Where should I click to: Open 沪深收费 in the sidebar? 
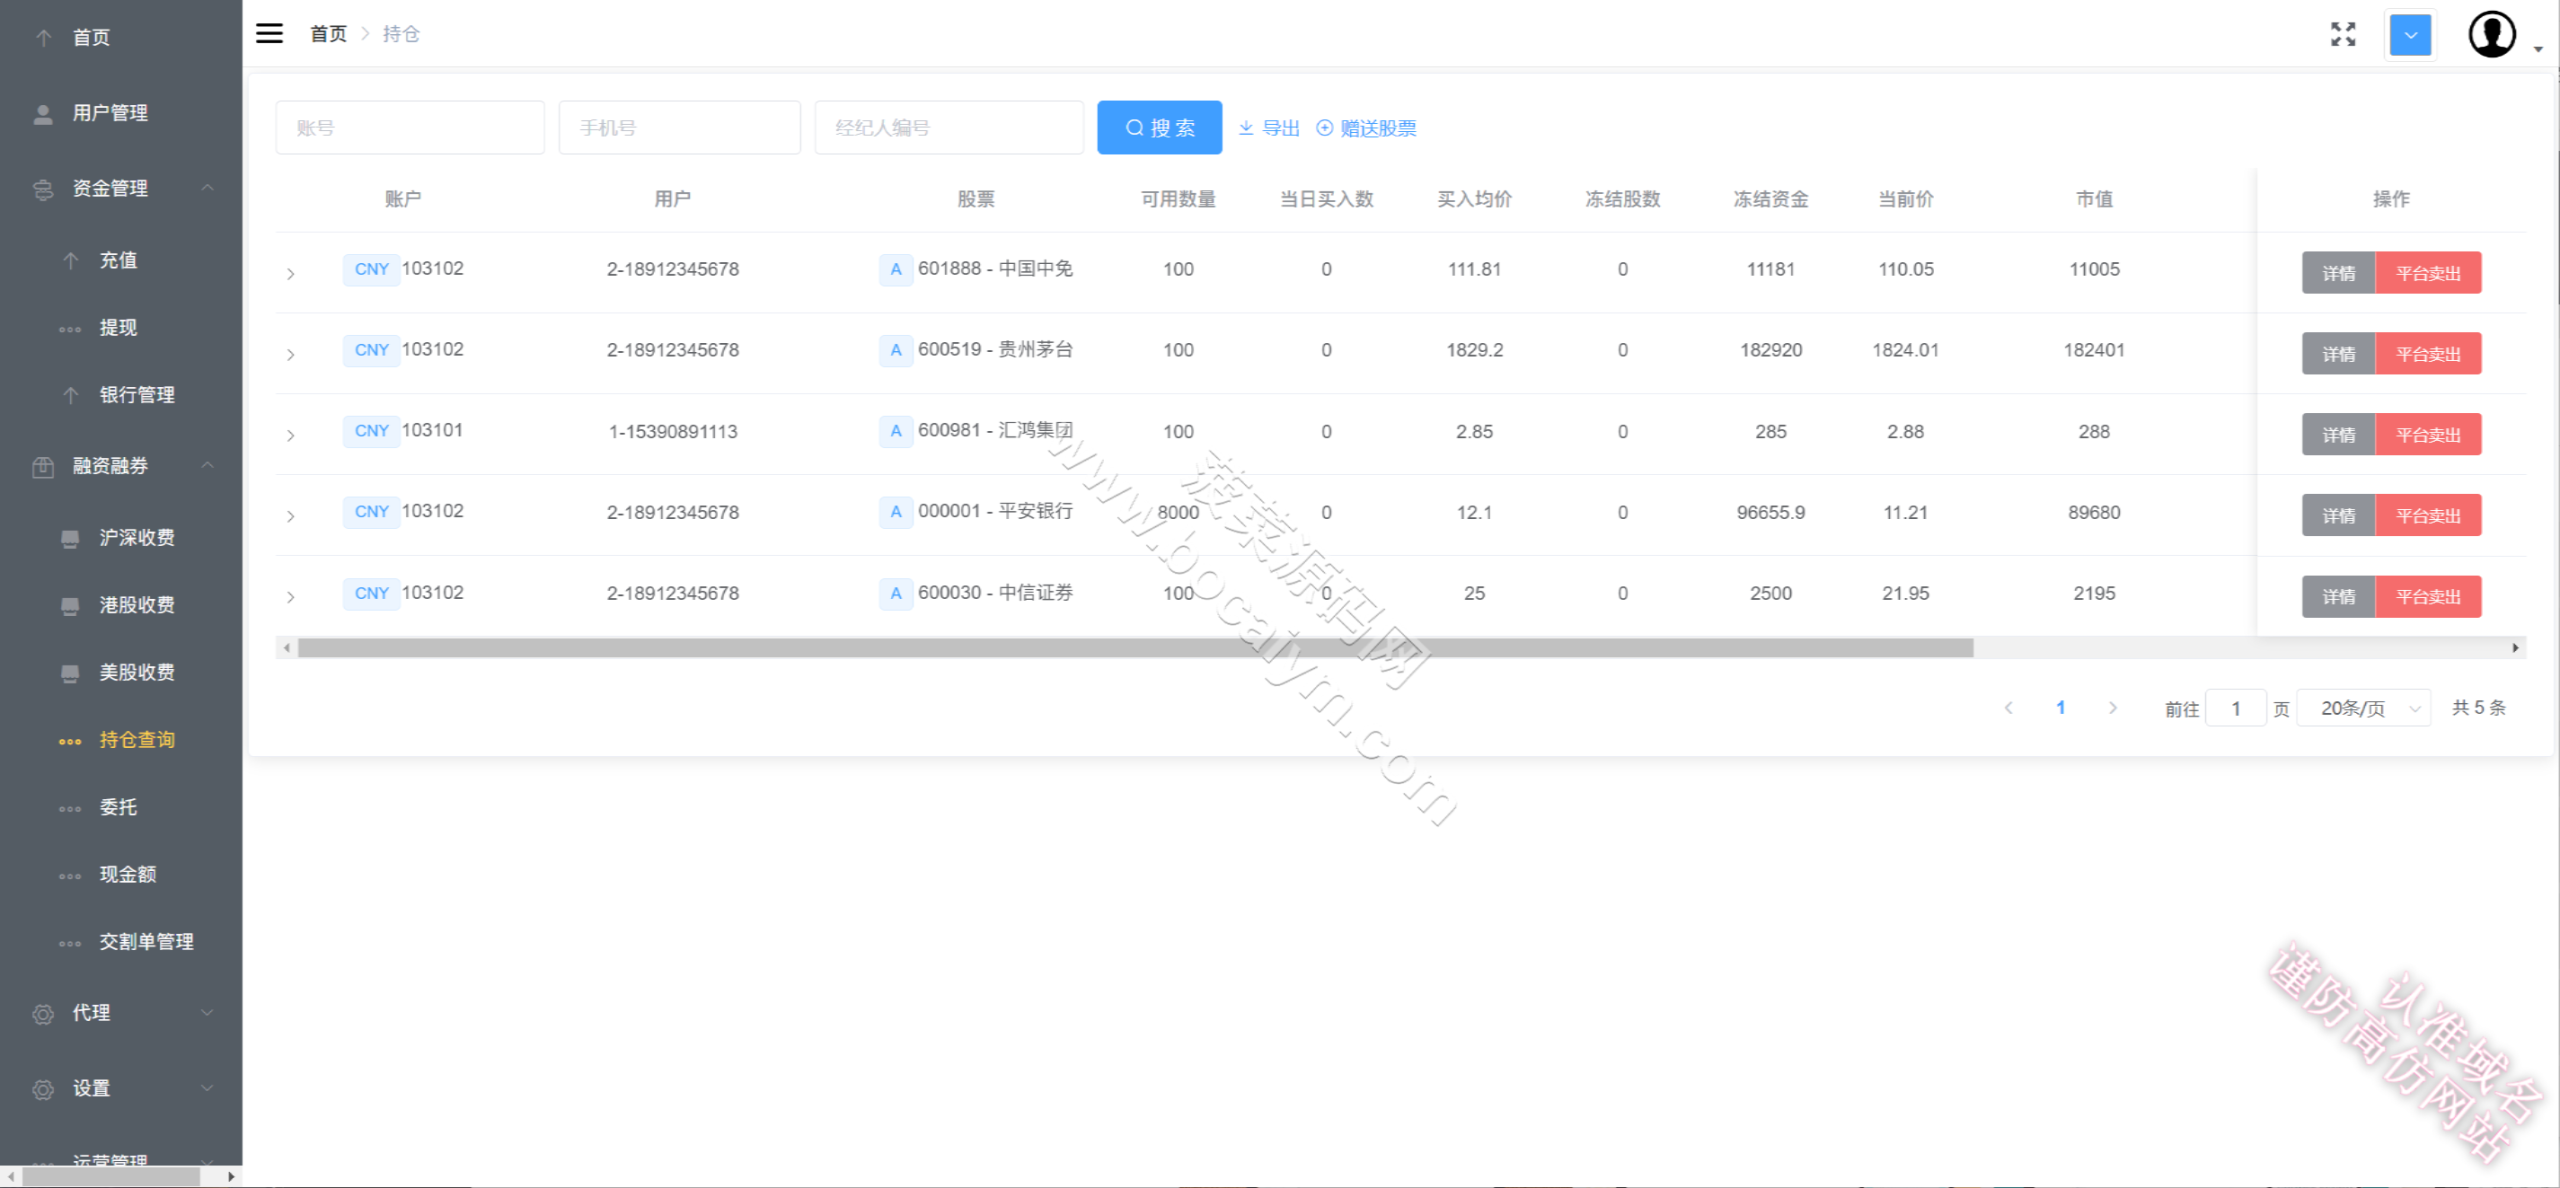(x=121, y=538)
